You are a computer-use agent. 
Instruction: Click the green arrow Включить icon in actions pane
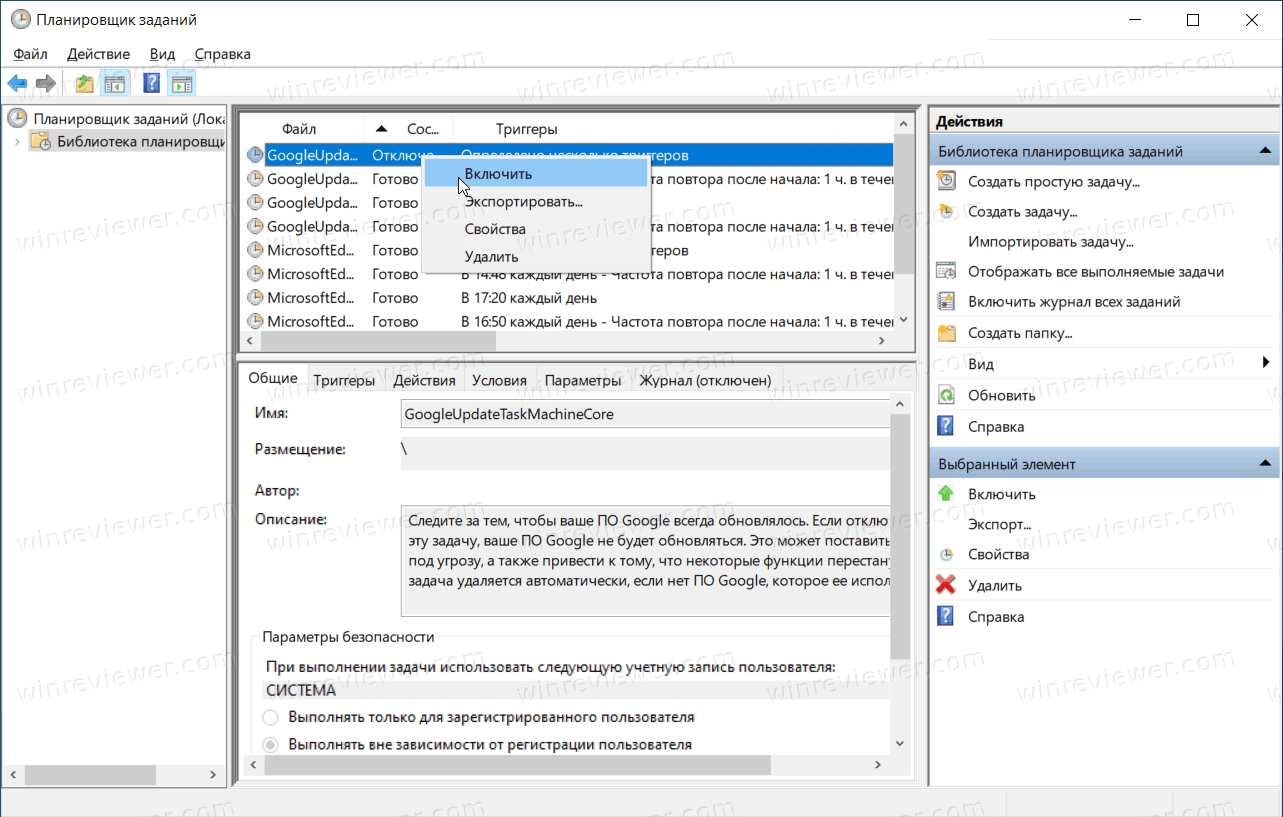point(946,493)
